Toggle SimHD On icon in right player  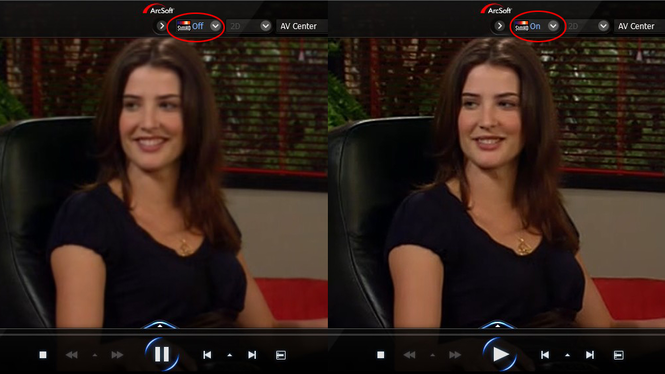(x=522, y=26)
